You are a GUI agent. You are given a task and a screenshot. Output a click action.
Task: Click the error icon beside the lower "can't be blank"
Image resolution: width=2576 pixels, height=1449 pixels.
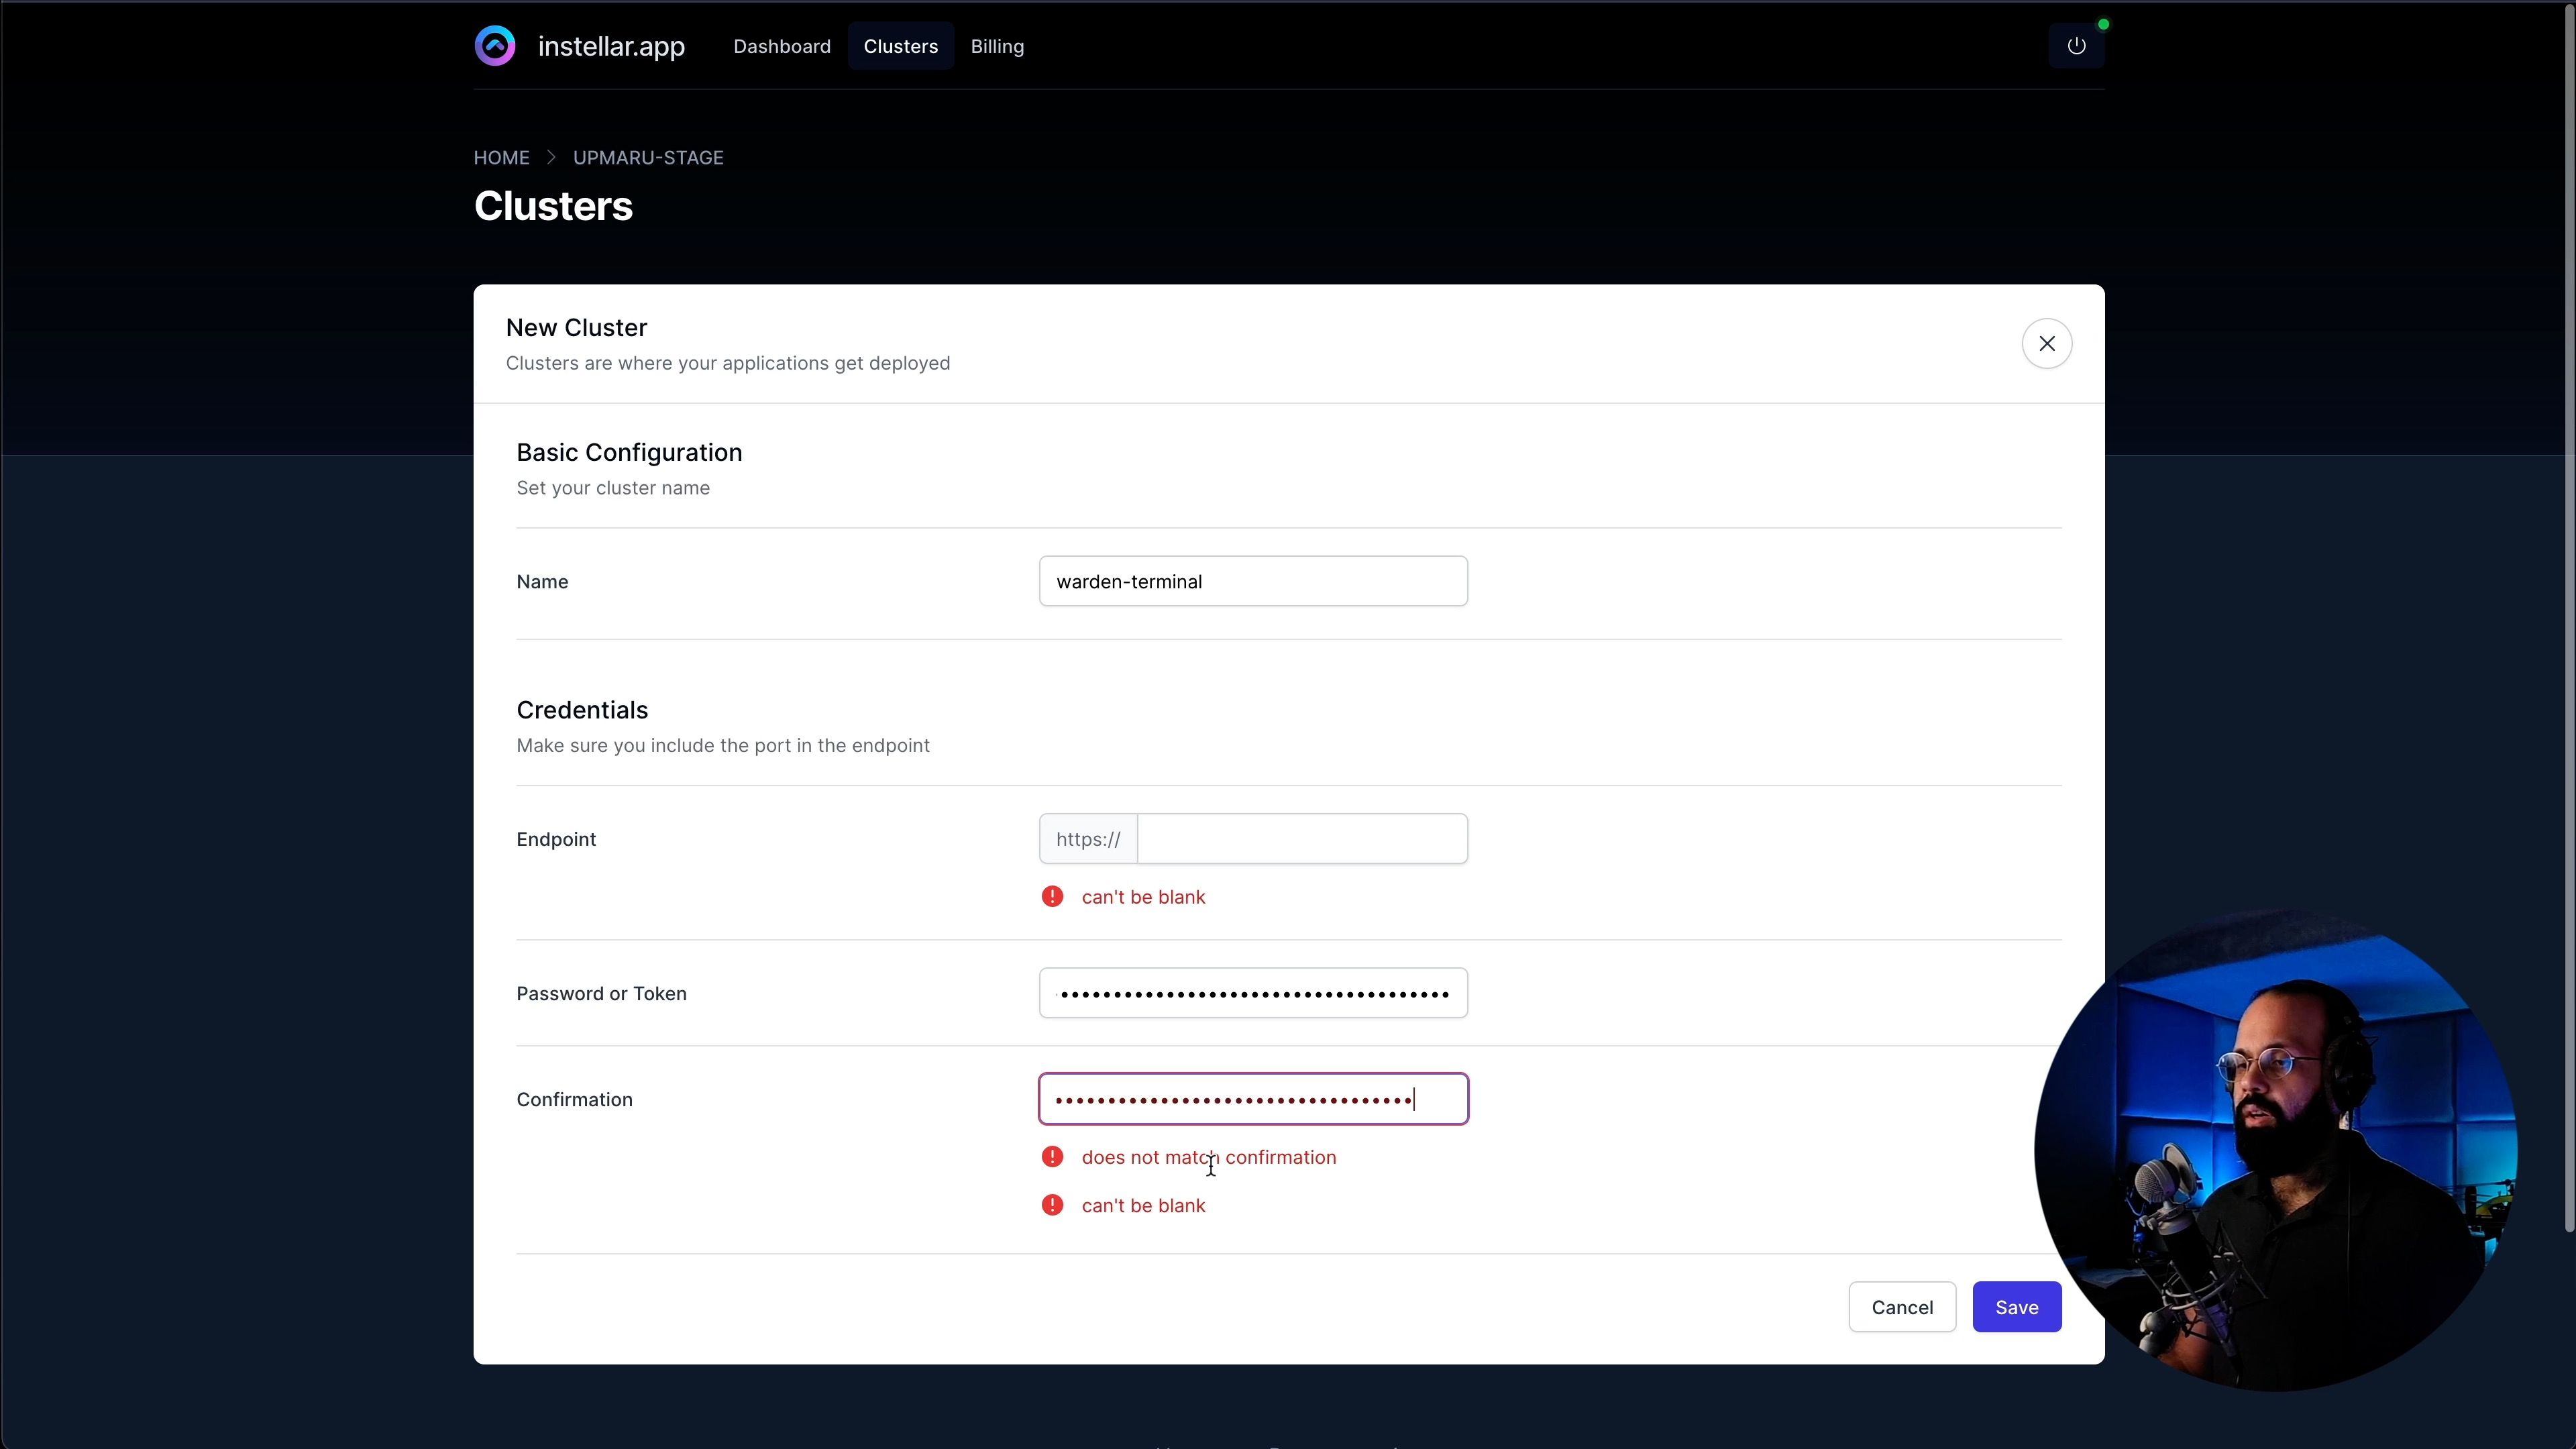(1052, 1205)
